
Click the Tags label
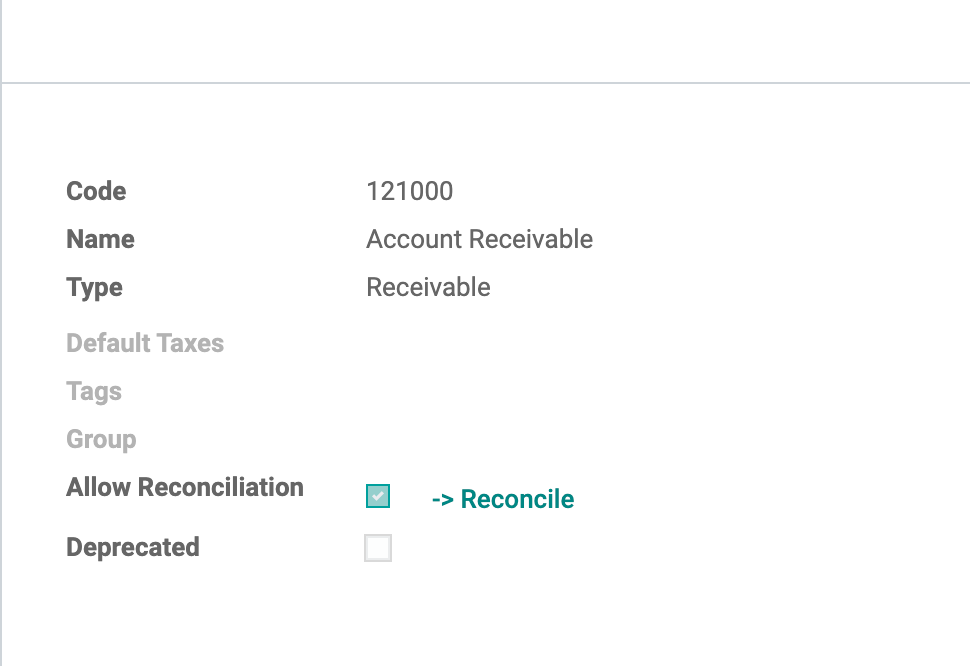94,391
